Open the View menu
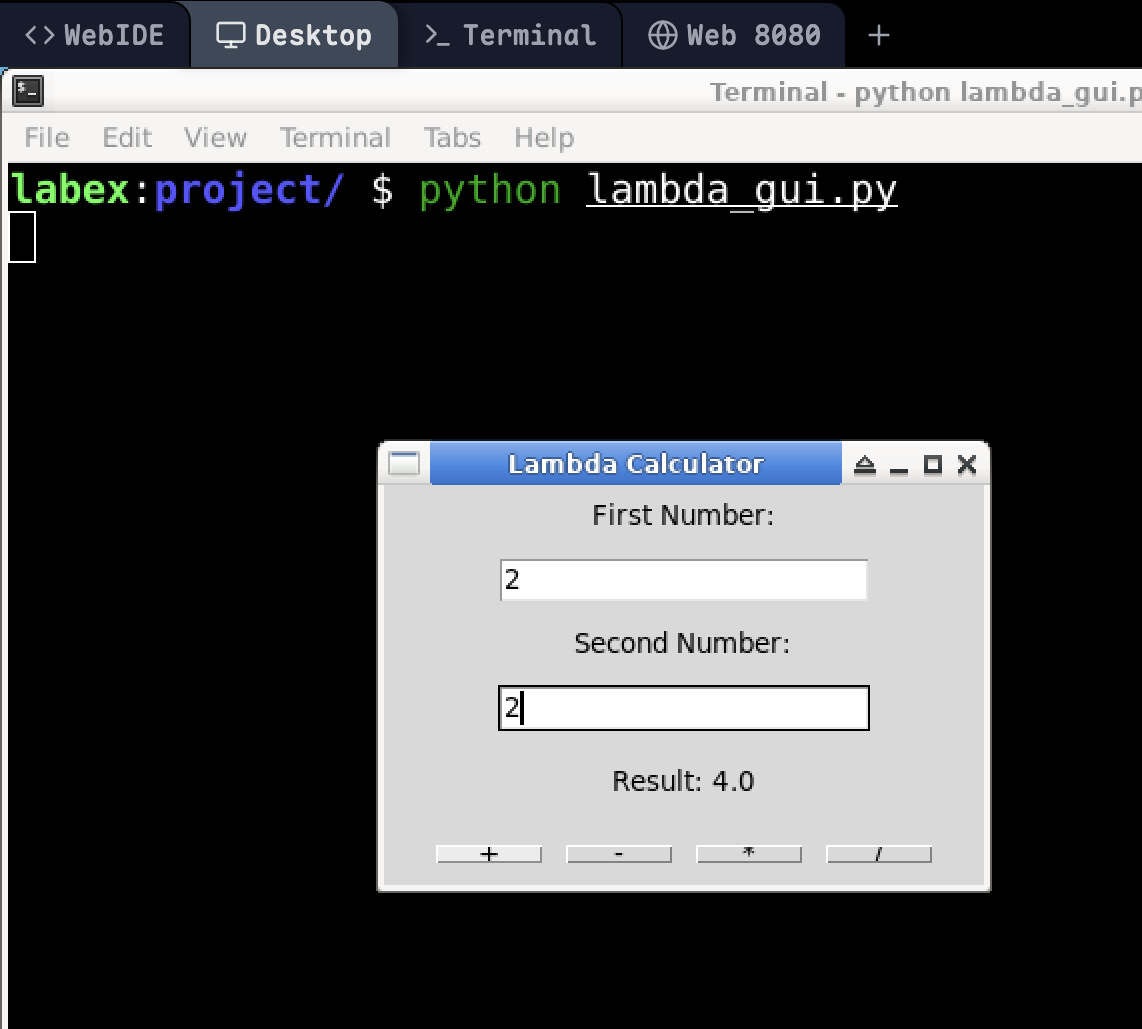Image resolution: width=1142 pixels, height=1029 pixels. tap(214, 137)
